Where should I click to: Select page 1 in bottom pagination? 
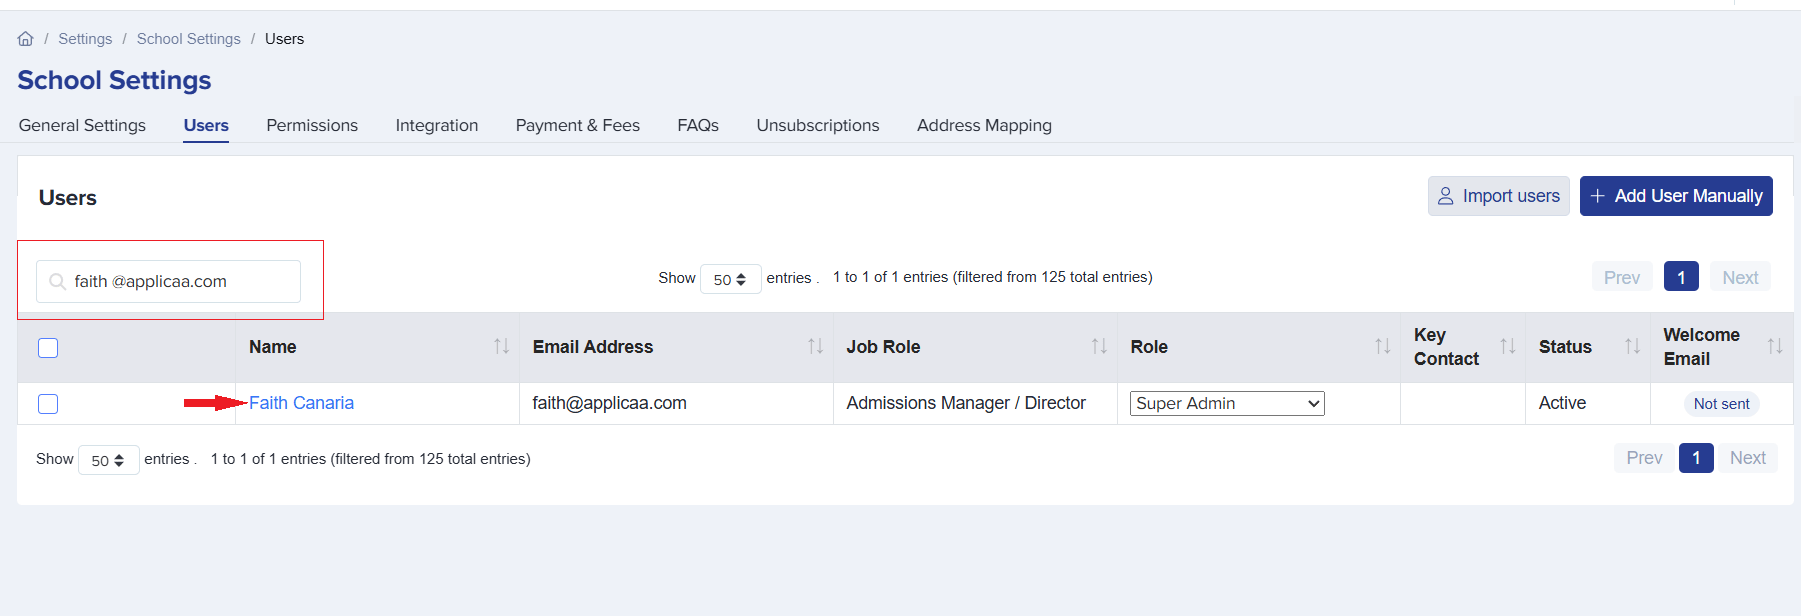1696,458
